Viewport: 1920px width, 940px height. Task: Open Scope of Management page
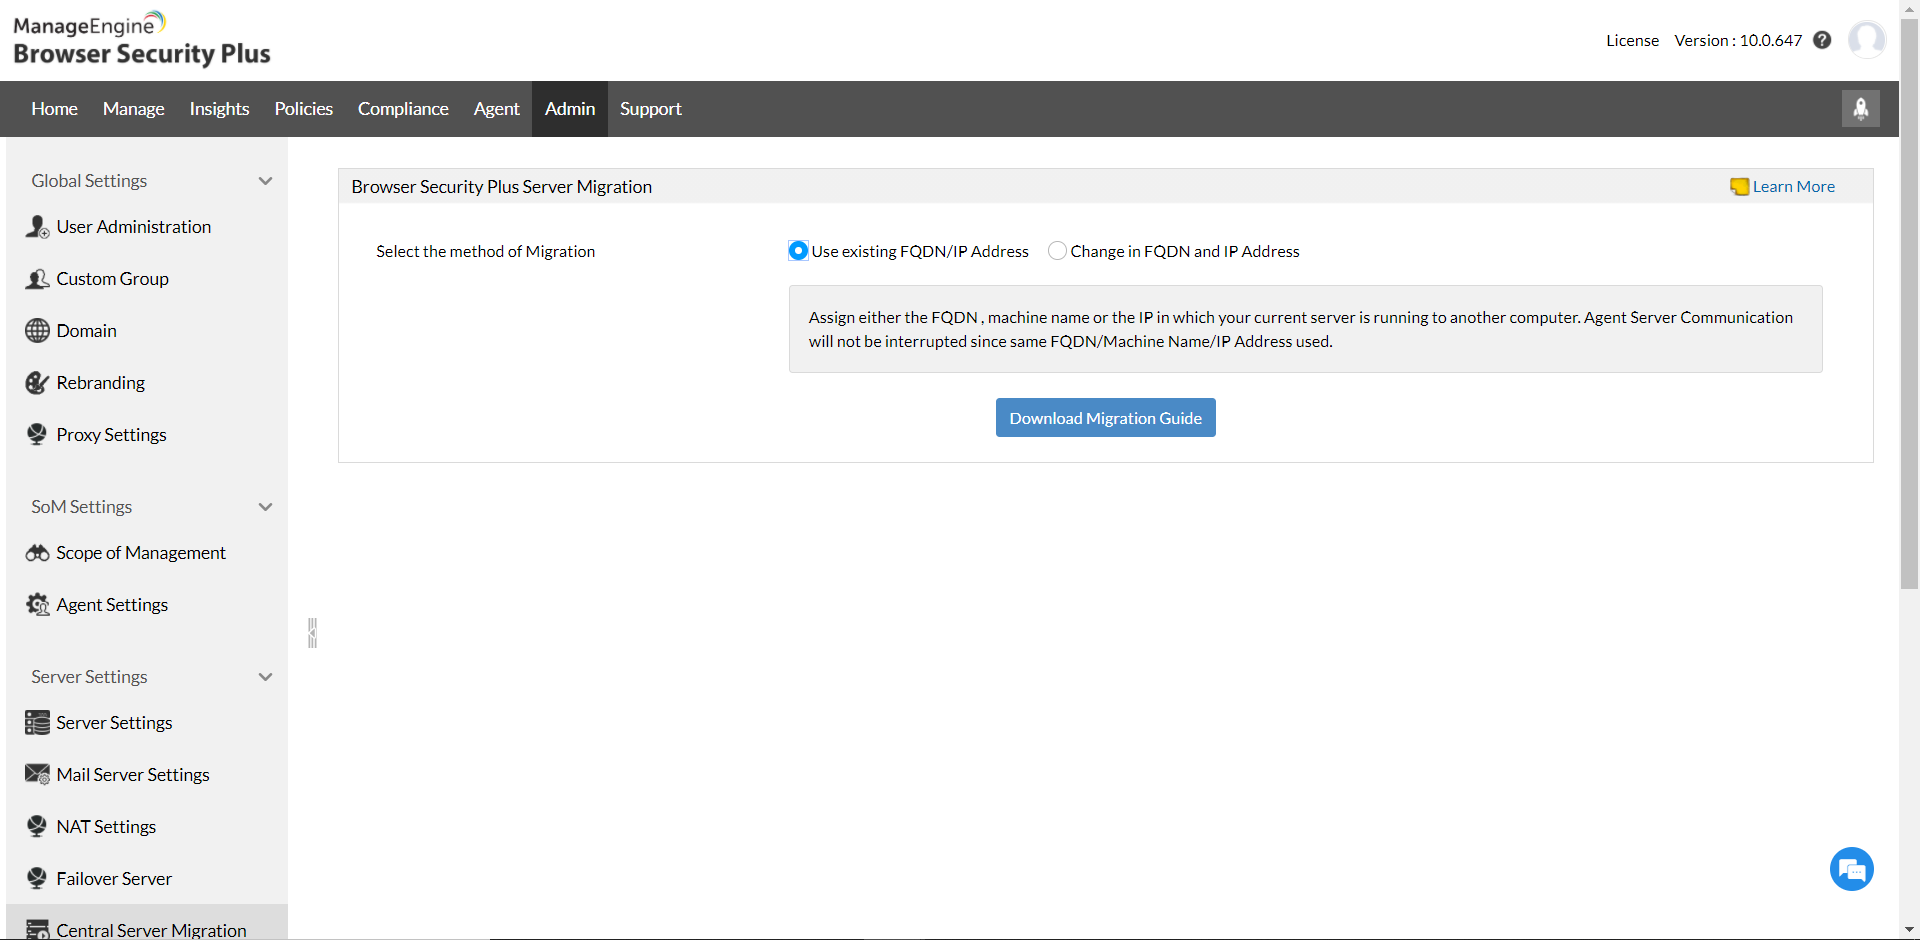pos(141,553)
